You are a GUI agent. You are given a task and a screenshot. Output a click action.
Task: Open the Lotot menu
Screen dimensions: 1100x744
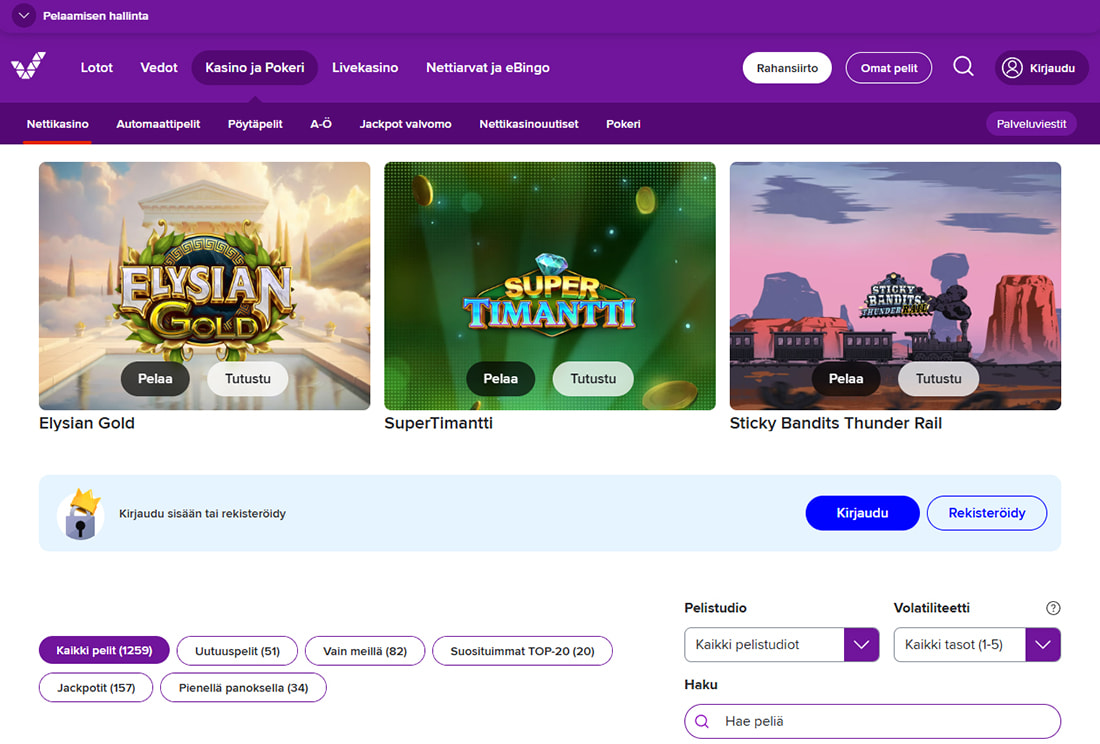click(x=97, y=68)
